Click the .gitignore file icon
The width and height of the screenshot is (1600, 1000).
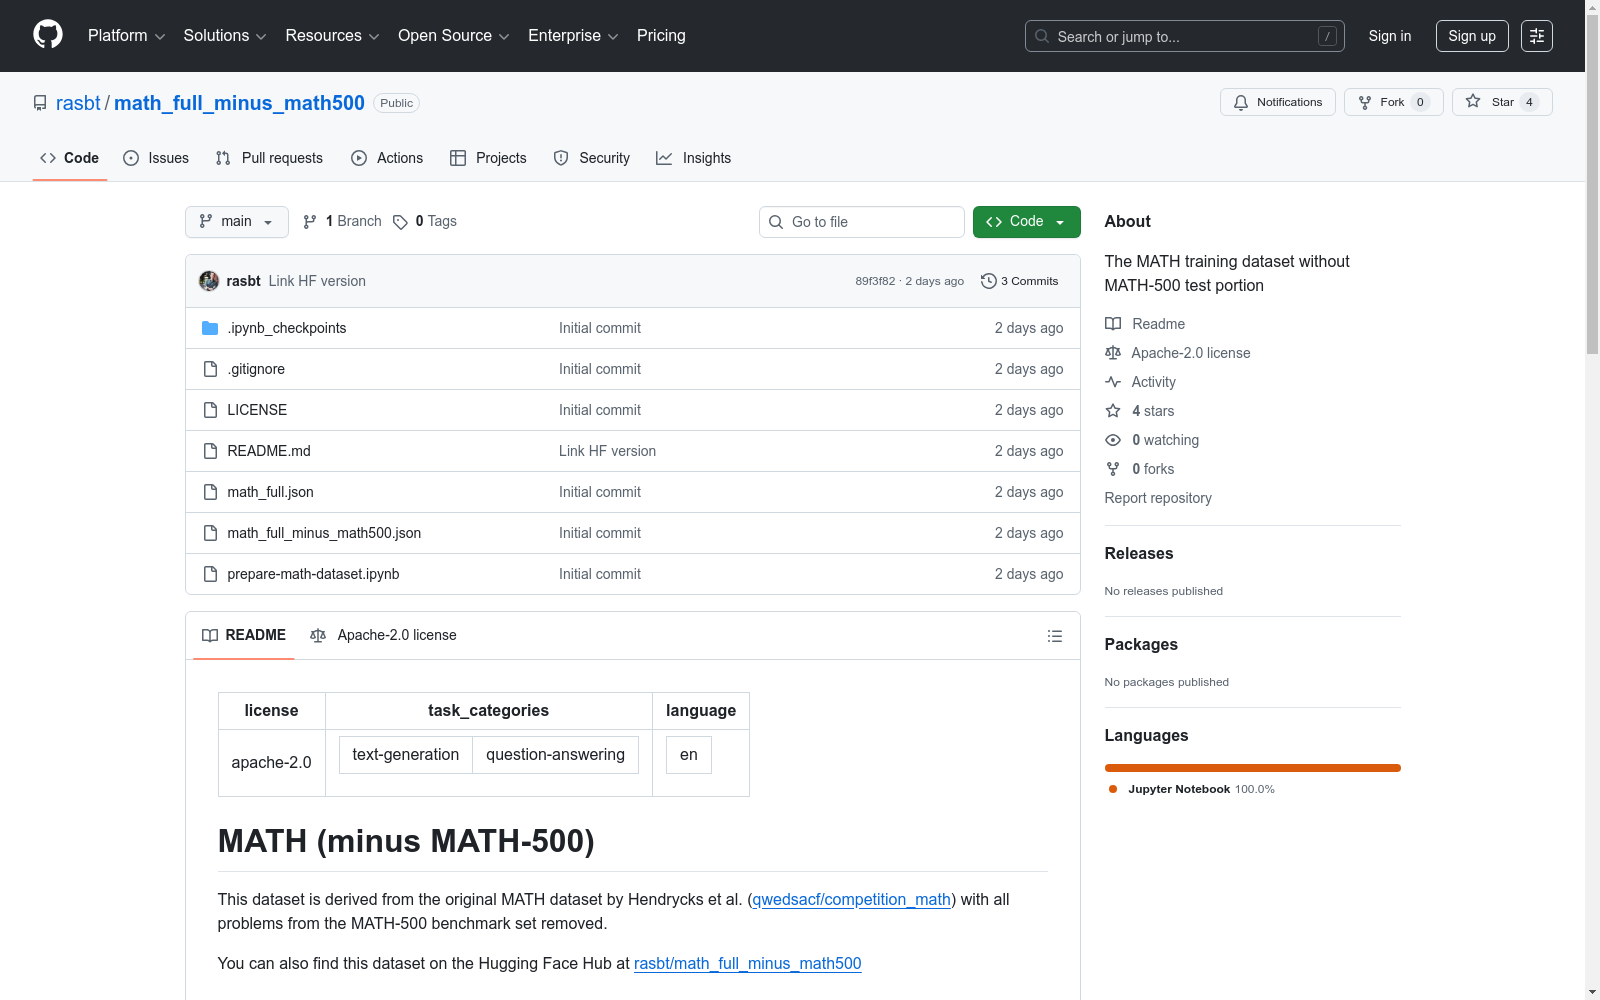210,369
